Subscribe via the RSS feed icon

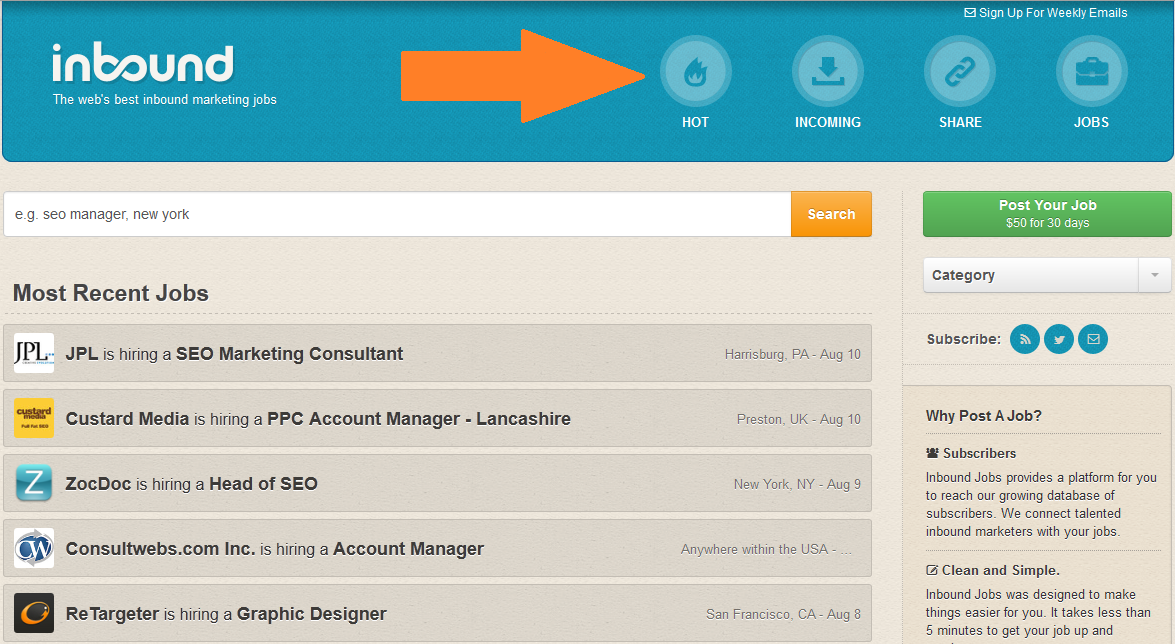pyautogui.click(x=1025, y=340)
